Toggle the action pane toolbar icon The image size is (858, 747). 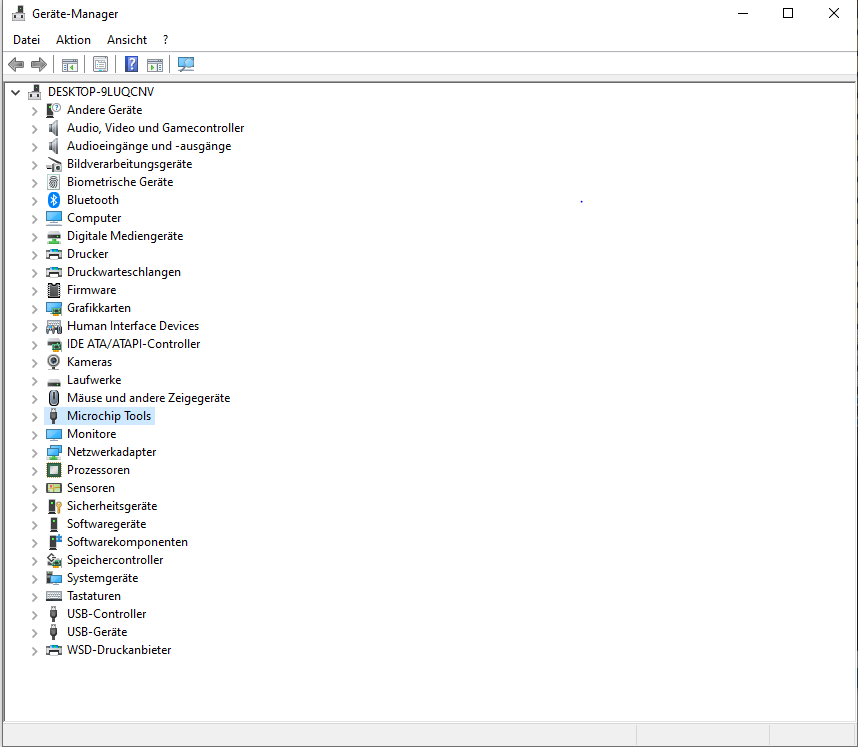point(155,65)
